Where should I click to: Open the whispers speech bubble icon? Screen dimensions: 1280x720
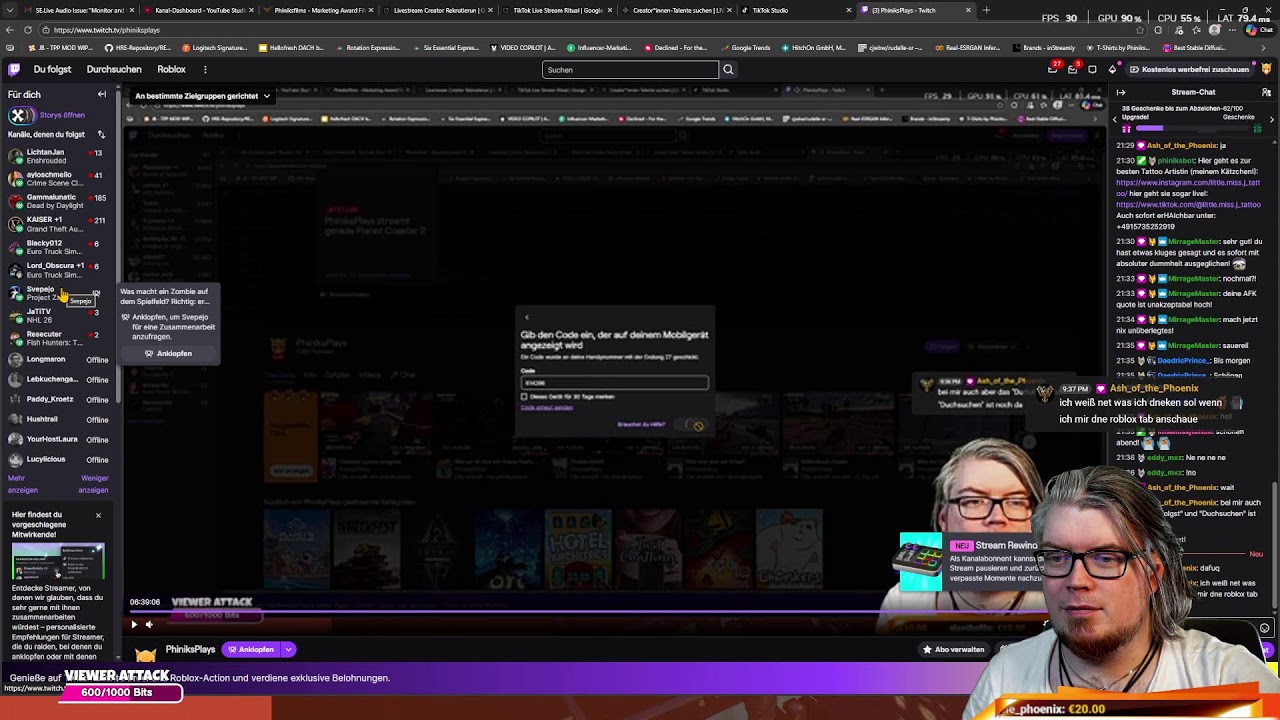(x=1092, y=70)
